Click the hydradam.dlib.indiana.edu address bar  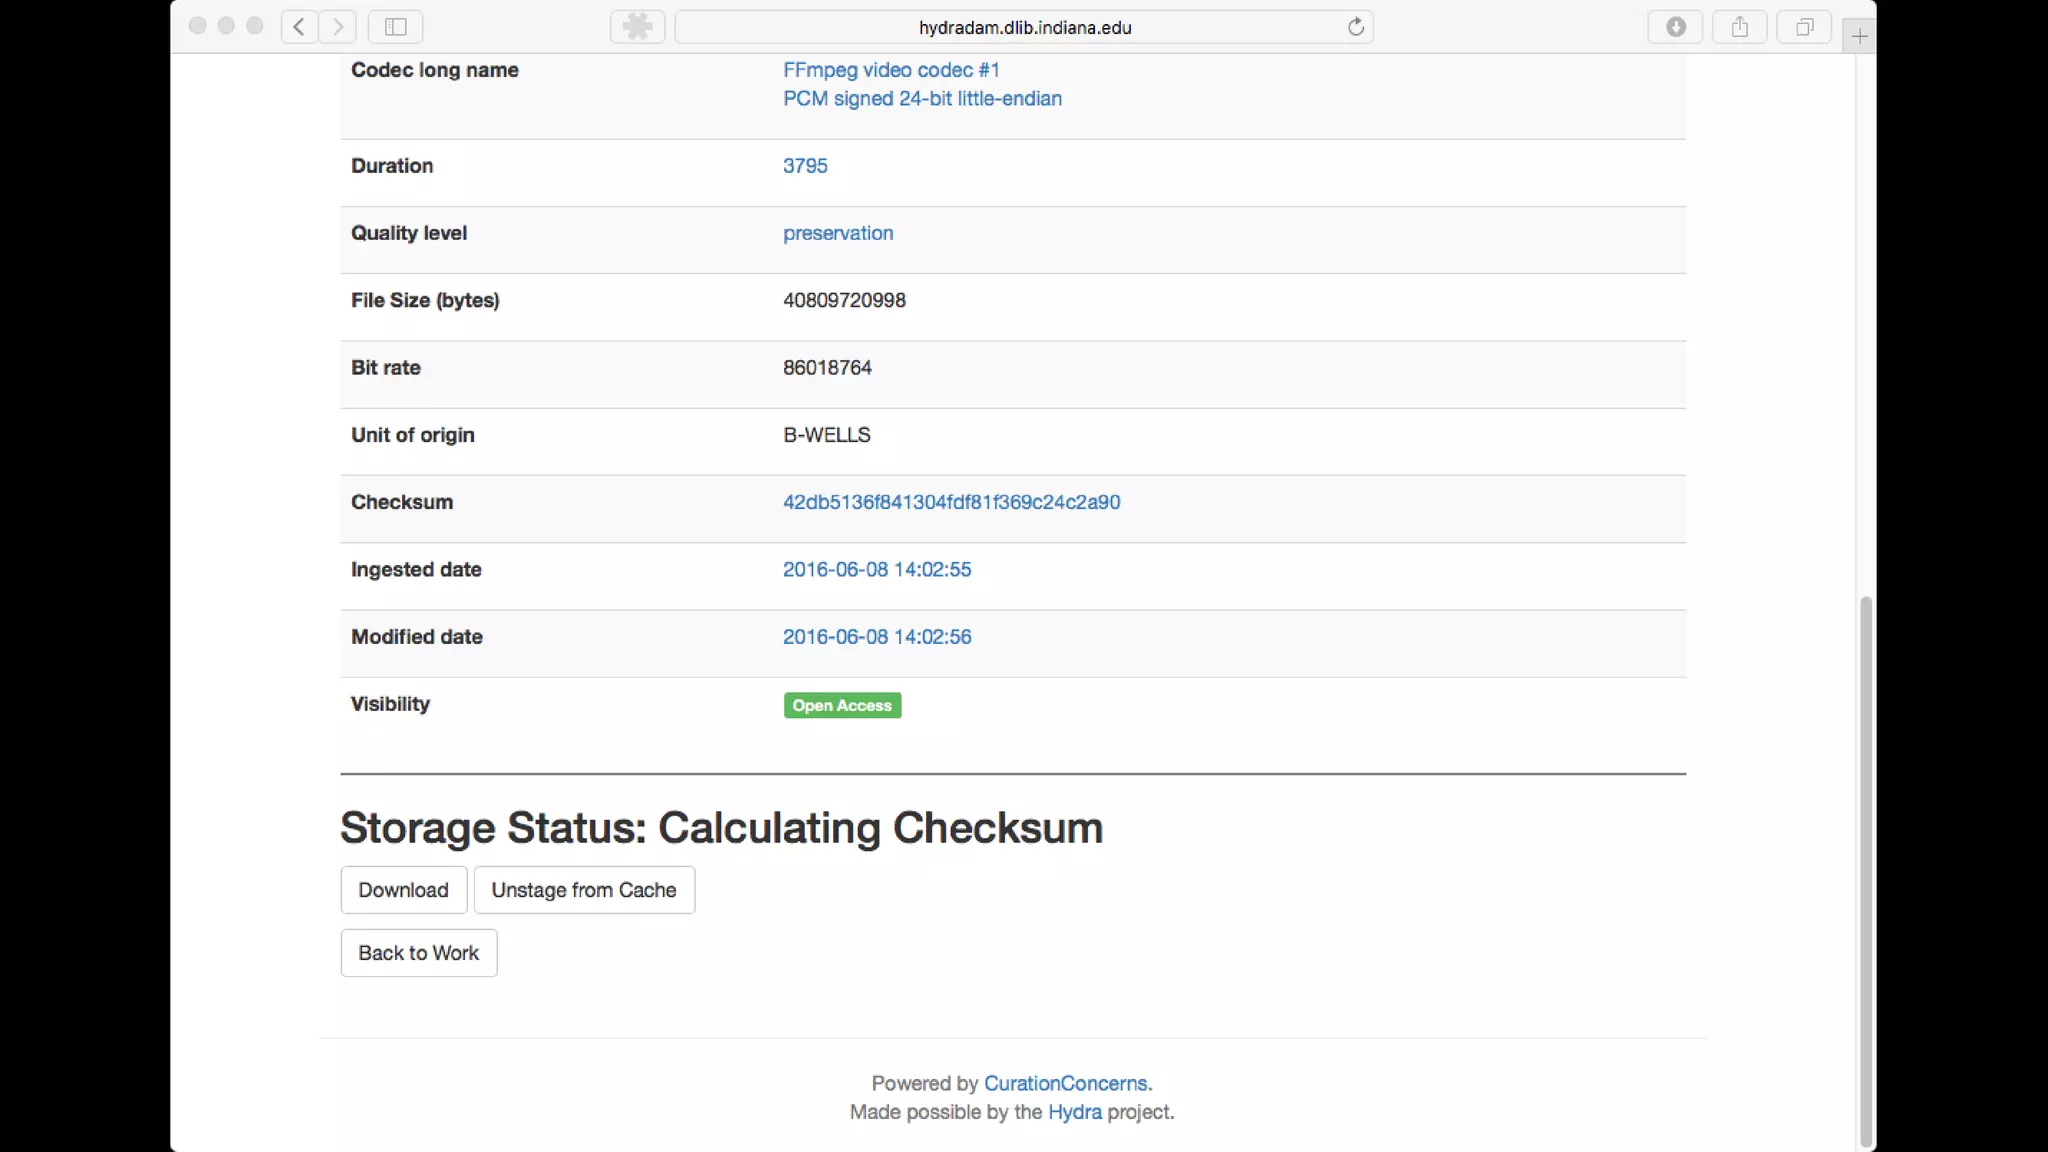[1024, 28]
